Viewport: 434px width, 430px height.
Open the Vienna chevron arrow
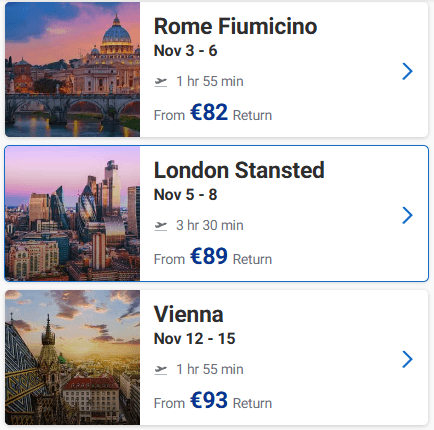click(x=407, y=359)
